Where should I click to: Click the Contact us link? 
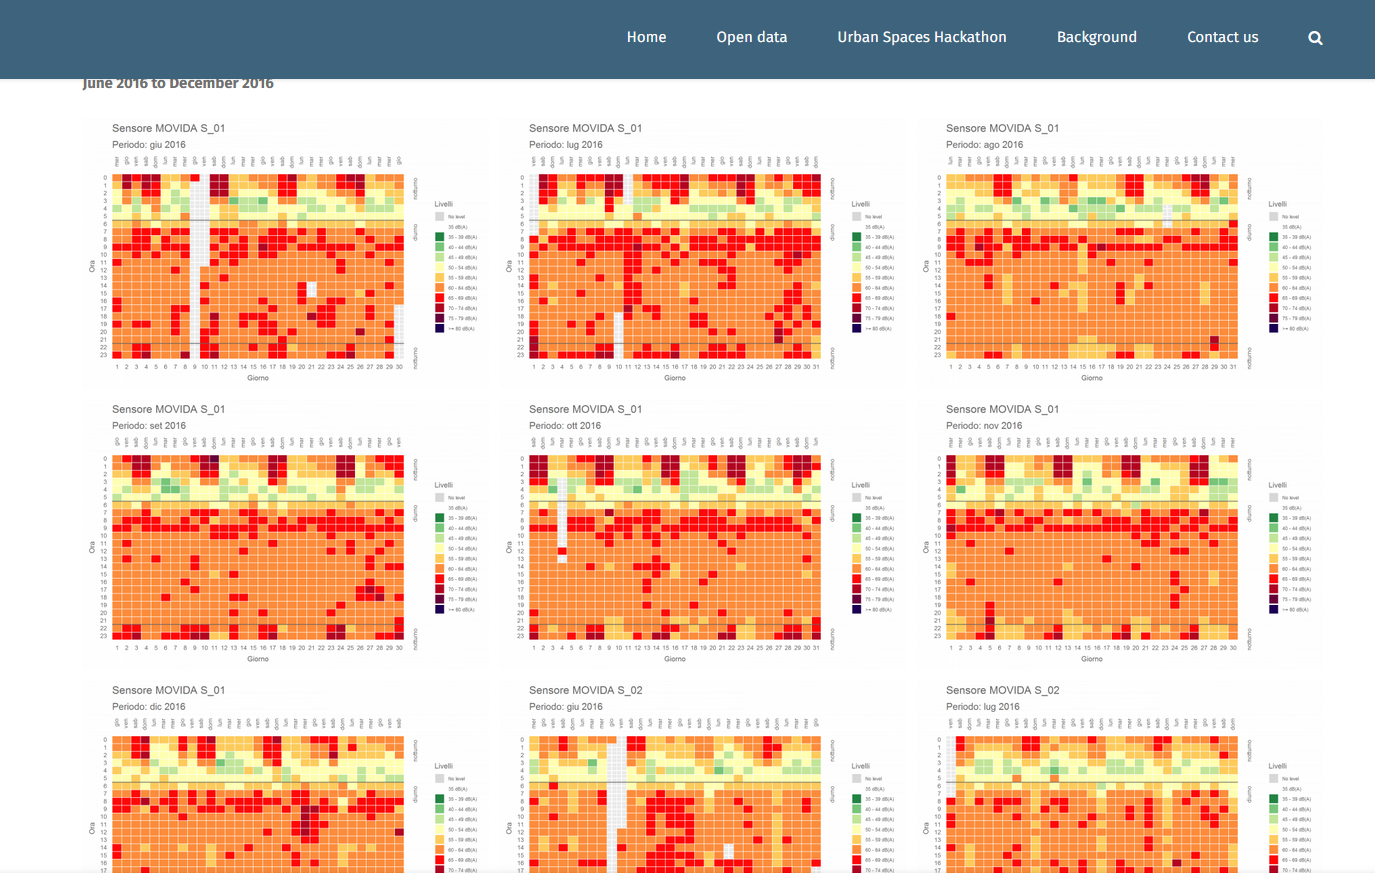[1222, 37]
